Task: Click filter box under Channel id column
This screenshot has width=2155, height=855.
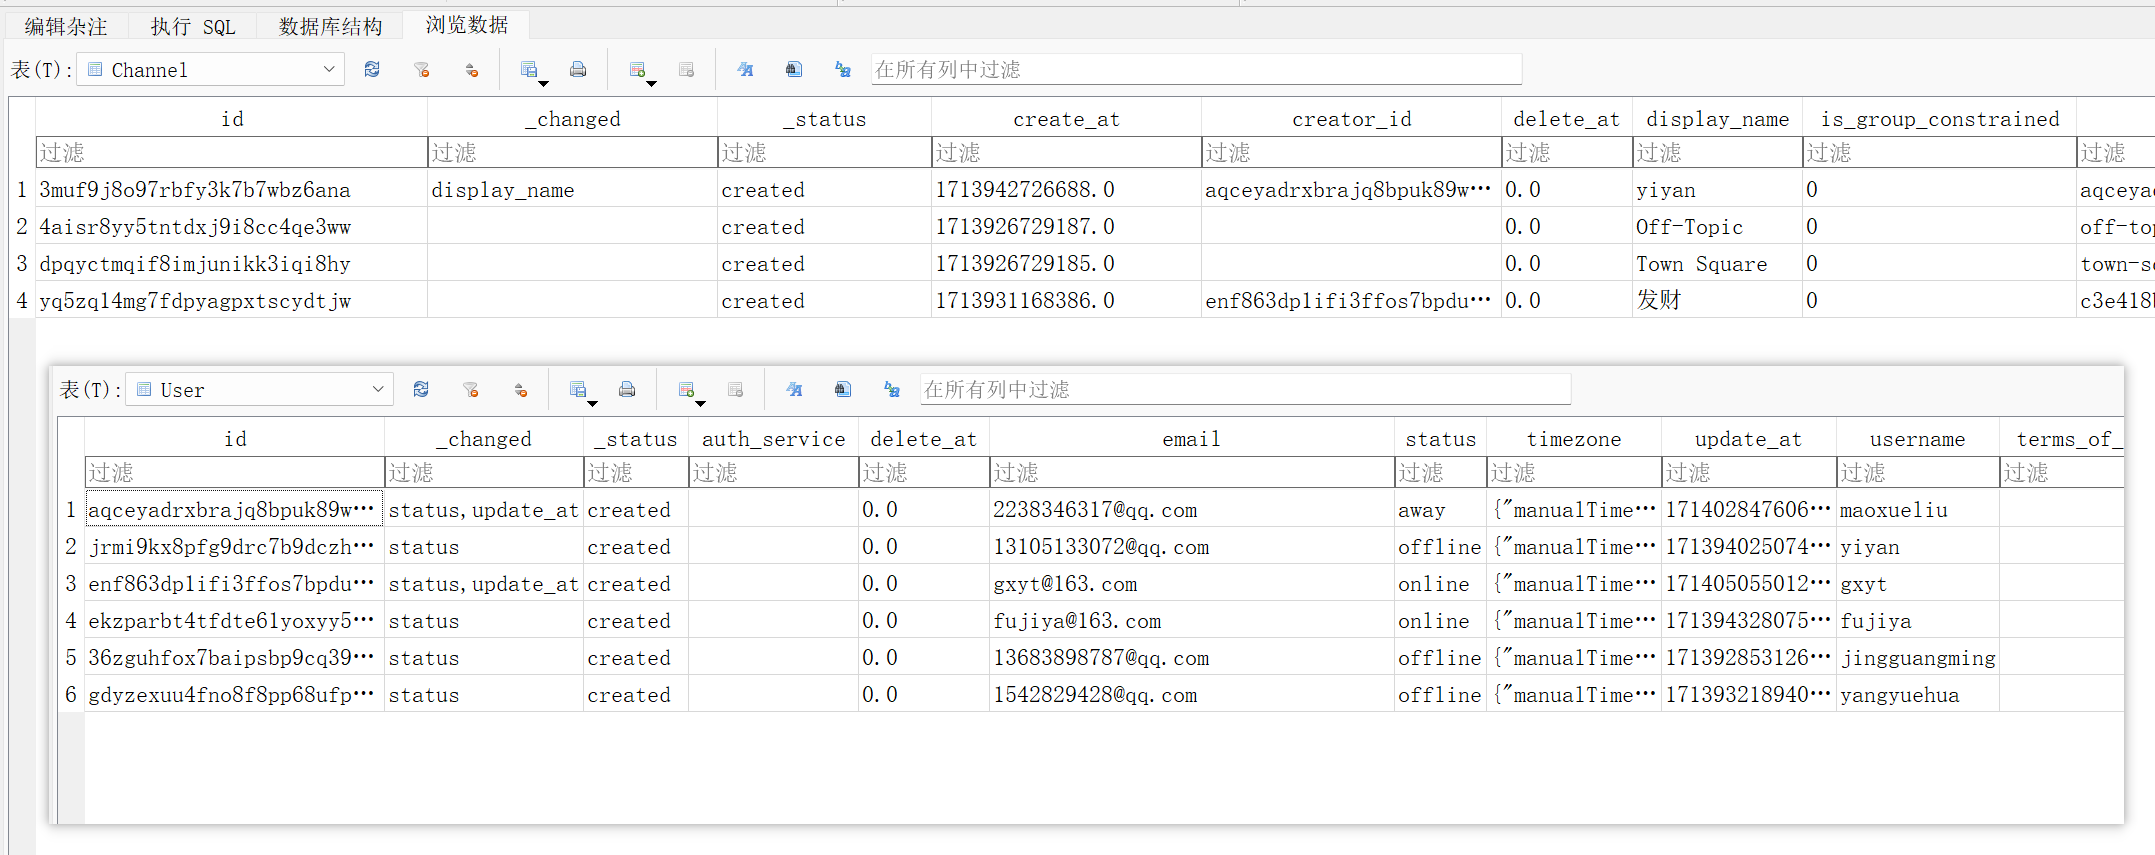Action: [x=231, y=153]
